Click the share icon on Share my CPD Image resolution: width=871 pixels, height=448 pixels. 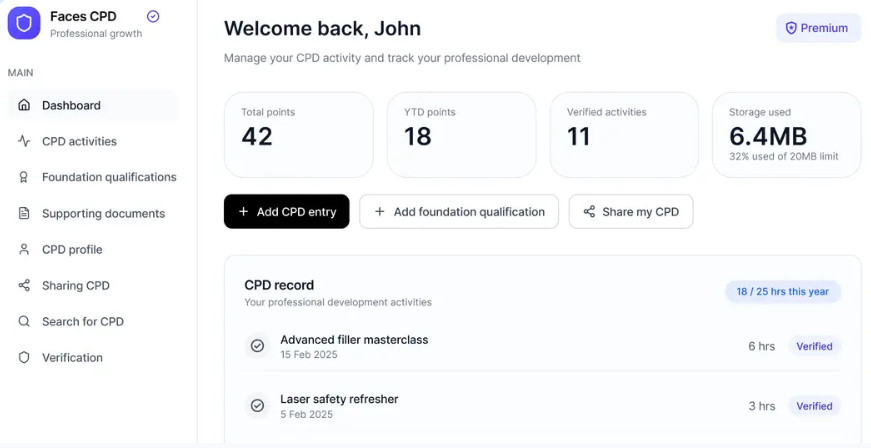pyautogui.click(x=589, y=212)
